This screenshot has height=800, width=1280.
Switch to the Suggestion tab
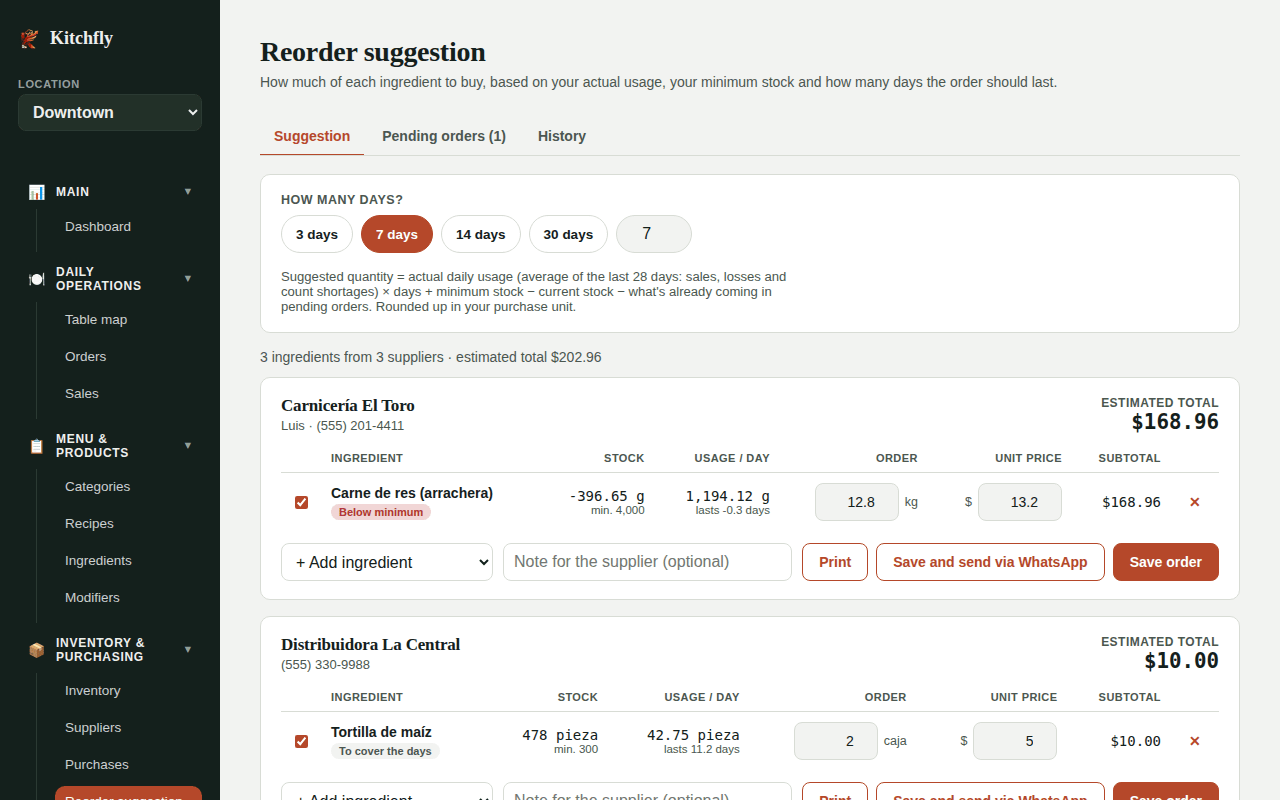click(312, 136)
